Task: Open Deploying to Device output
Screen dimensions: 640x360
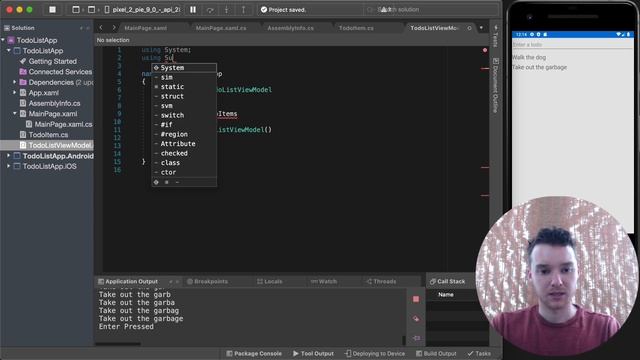Action: pyautogui.click(x=375, y=353)
